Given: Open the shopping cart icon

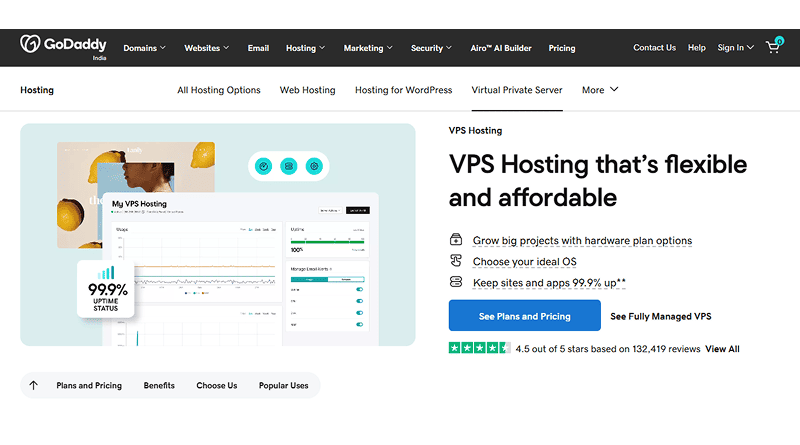Looking at the screenshot, I should click(x=773, y=47).
